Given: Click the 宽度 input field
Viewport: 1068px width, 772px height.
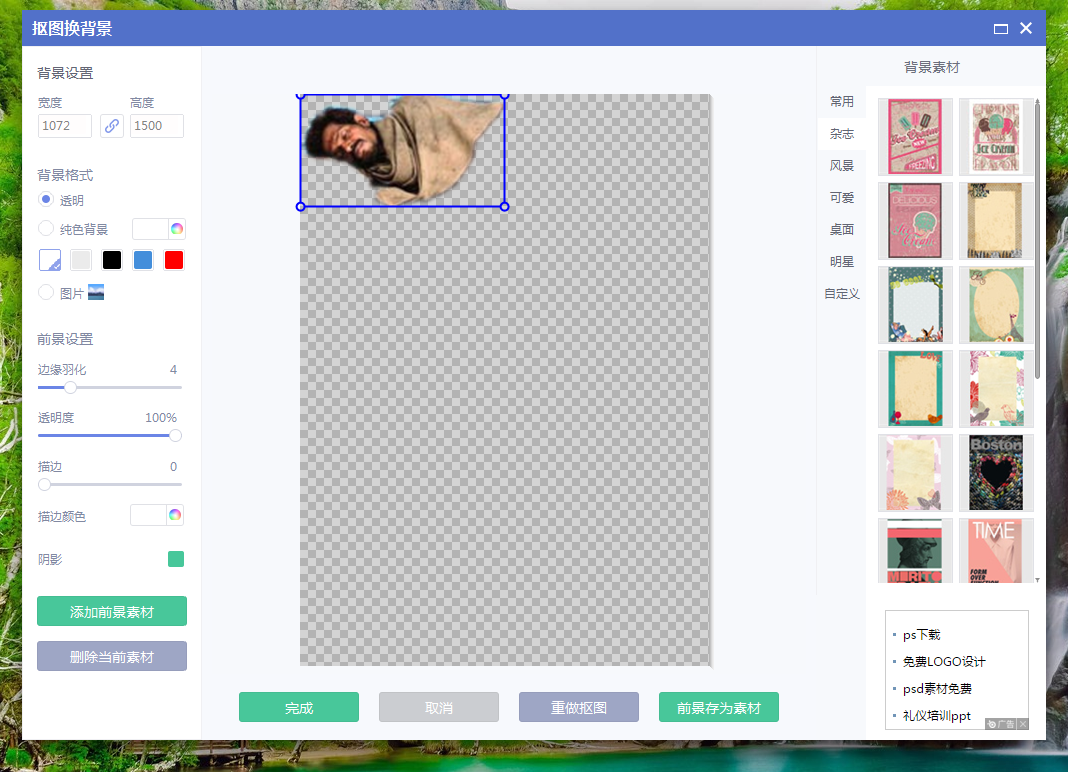Looking at the screenshot, I should coord(65,126).
